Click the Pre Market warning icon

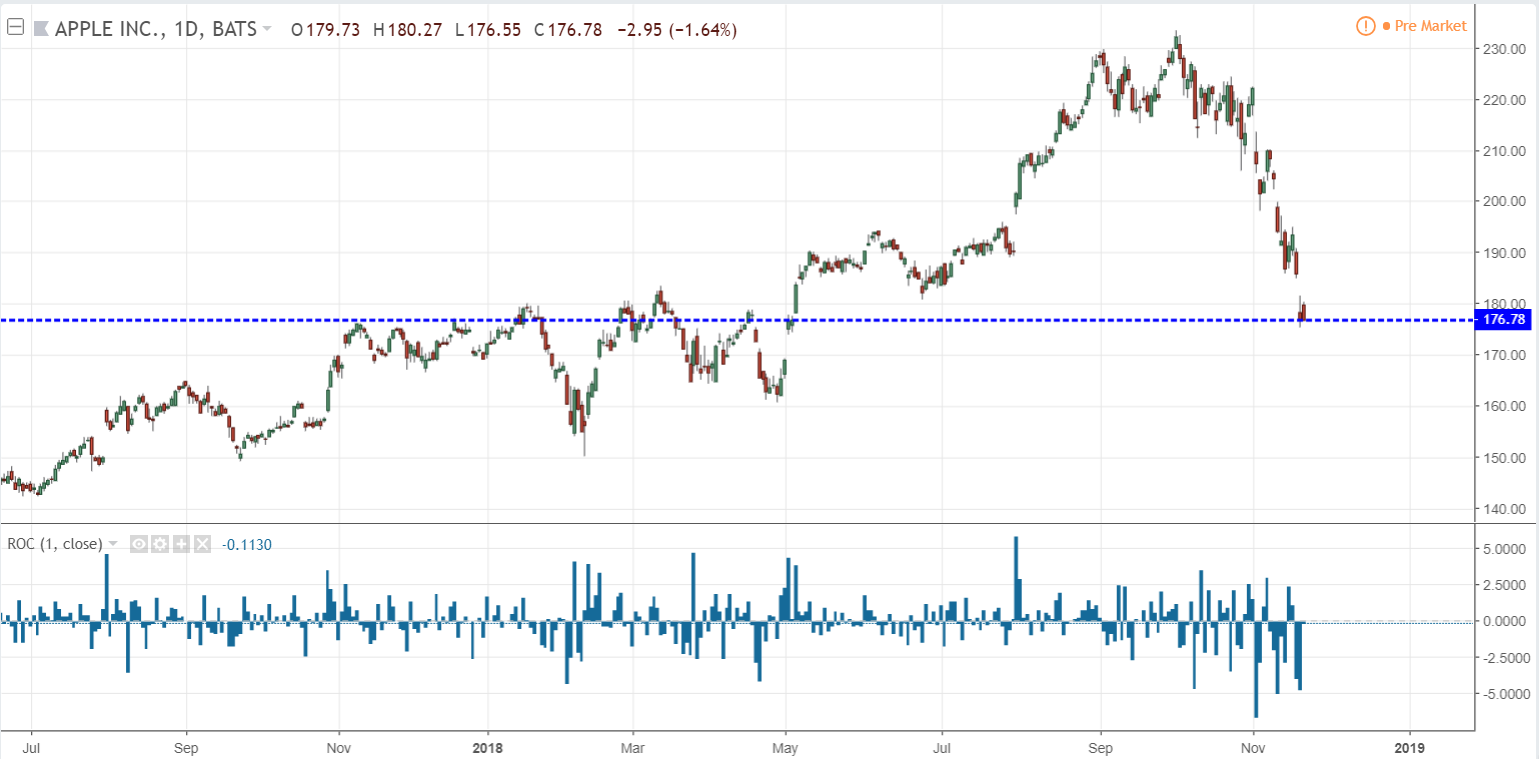pos(1365,26)
